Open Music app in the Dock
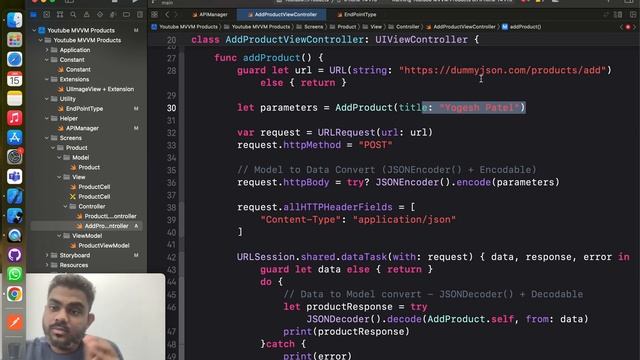The width and height of the screenshot is (640, 360). coord(14,118)
